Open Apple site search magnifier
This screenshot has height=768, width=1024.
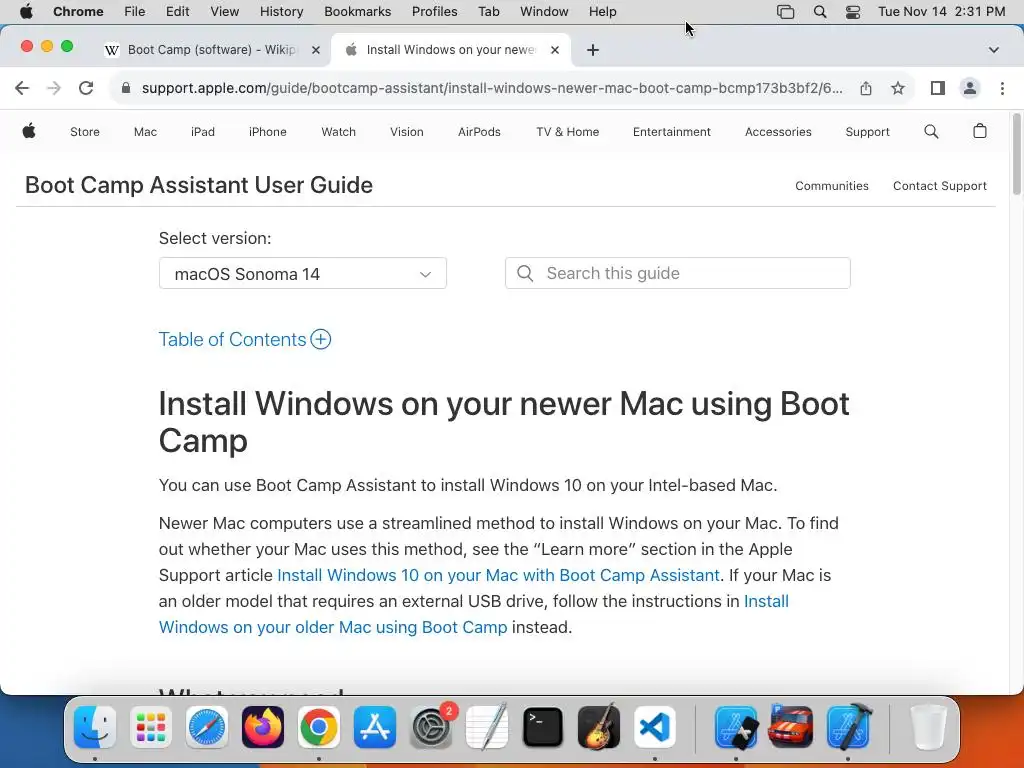click(x=931, y=132)
